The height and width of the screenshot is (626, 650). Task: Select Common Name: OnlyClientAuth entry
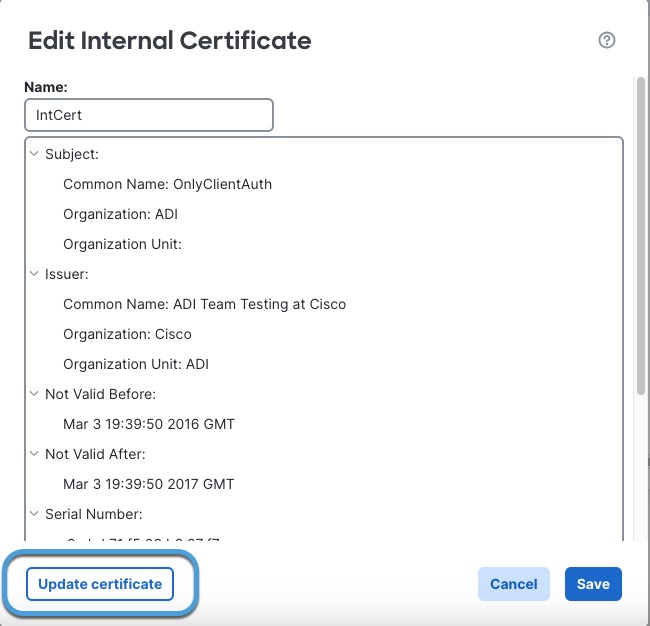coord(167,184)
